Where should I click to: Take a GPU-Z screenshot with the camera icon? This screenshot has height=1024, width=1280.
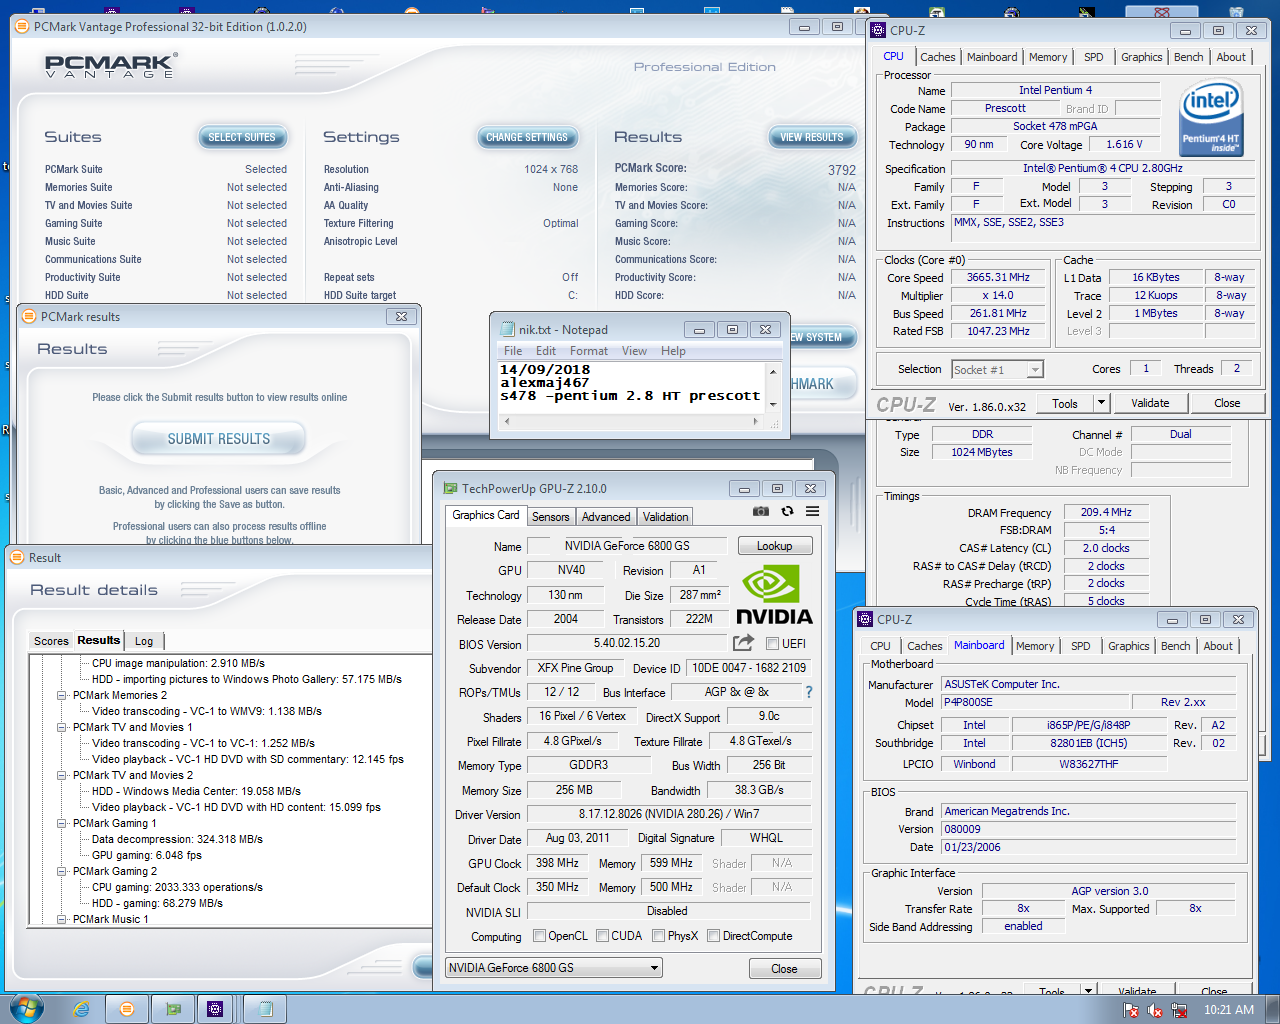761,511
